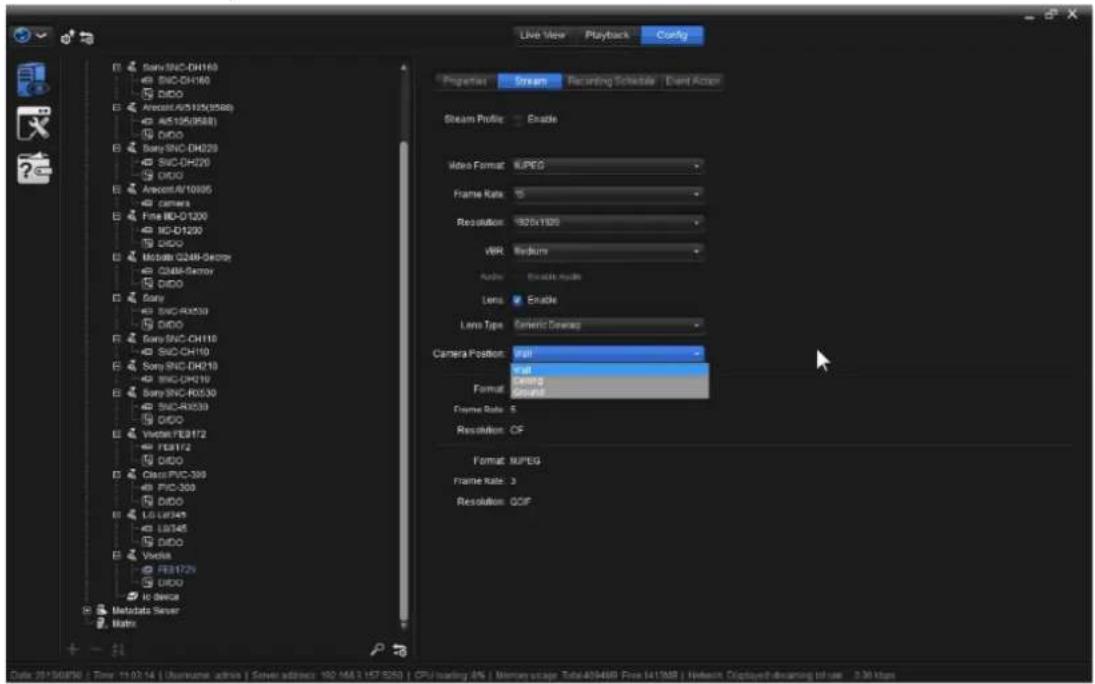
Task: Click the ic device node icon
Action: pyautogui.click(x=133, y=597)
